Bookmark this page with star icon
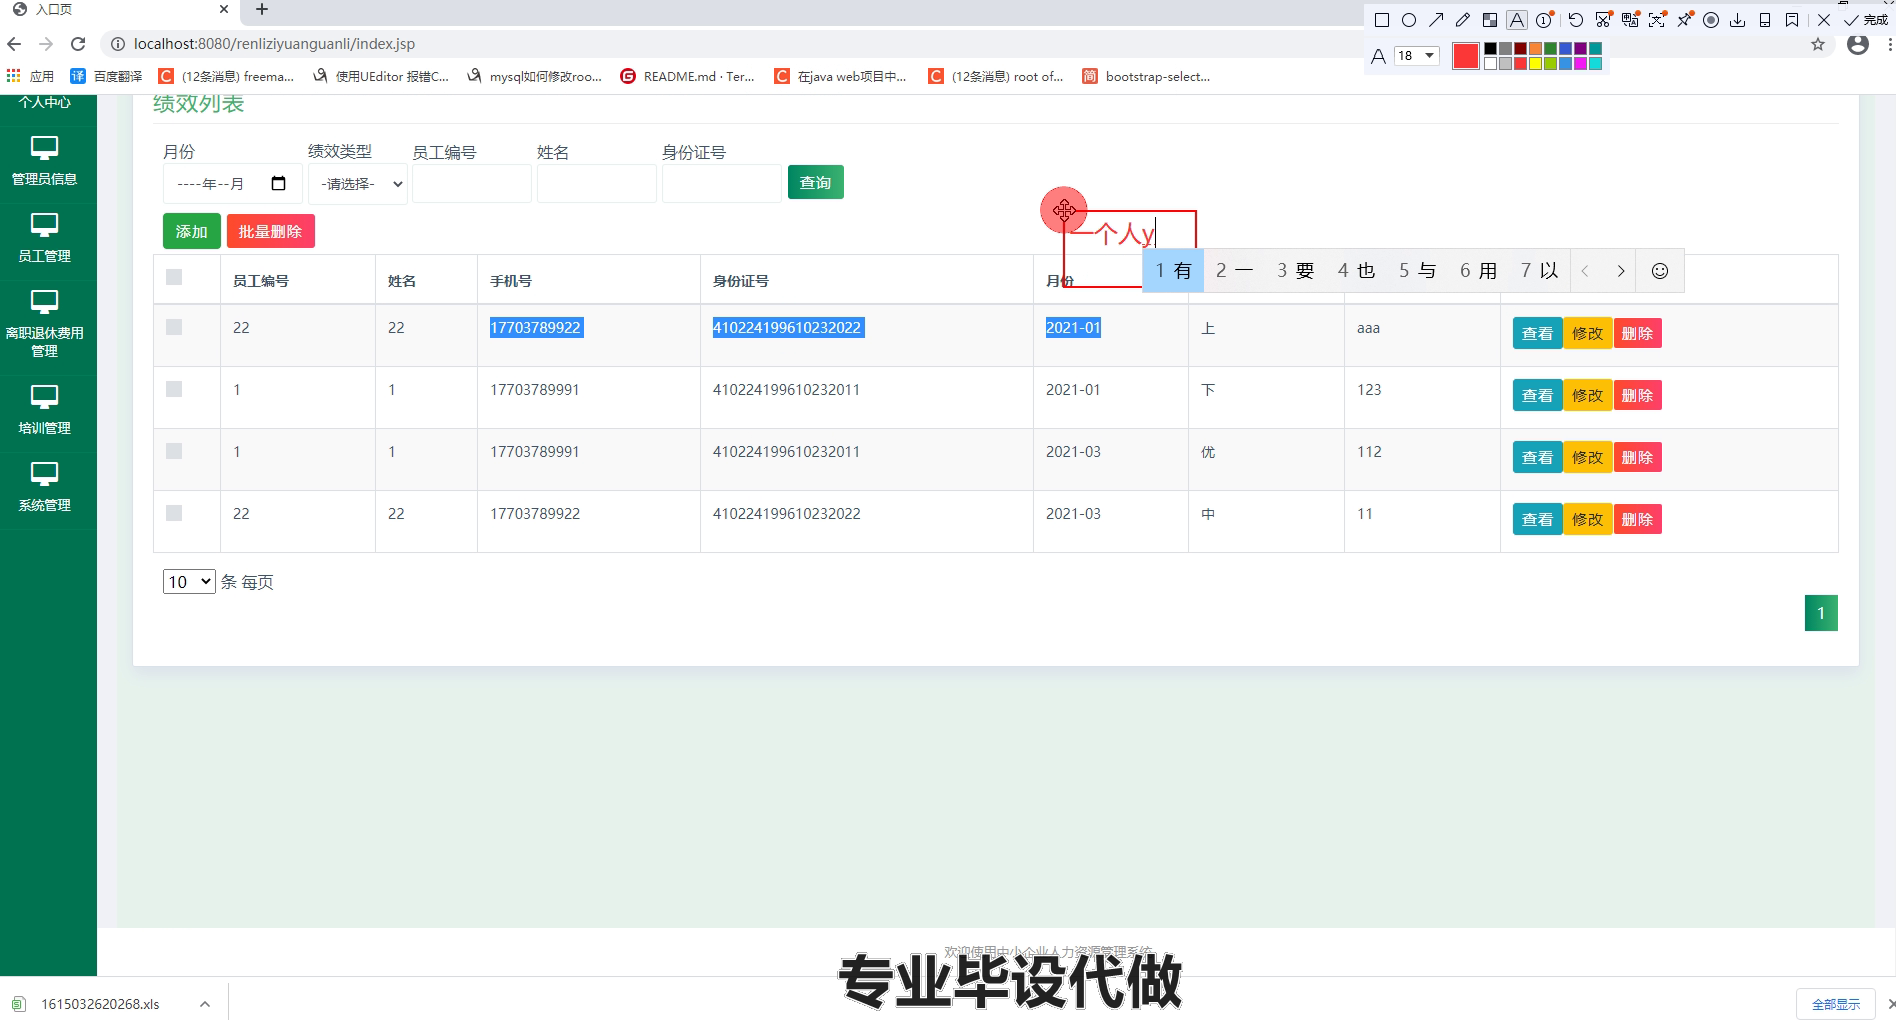This screenshot has width=1896, height=1020. 1818,44
